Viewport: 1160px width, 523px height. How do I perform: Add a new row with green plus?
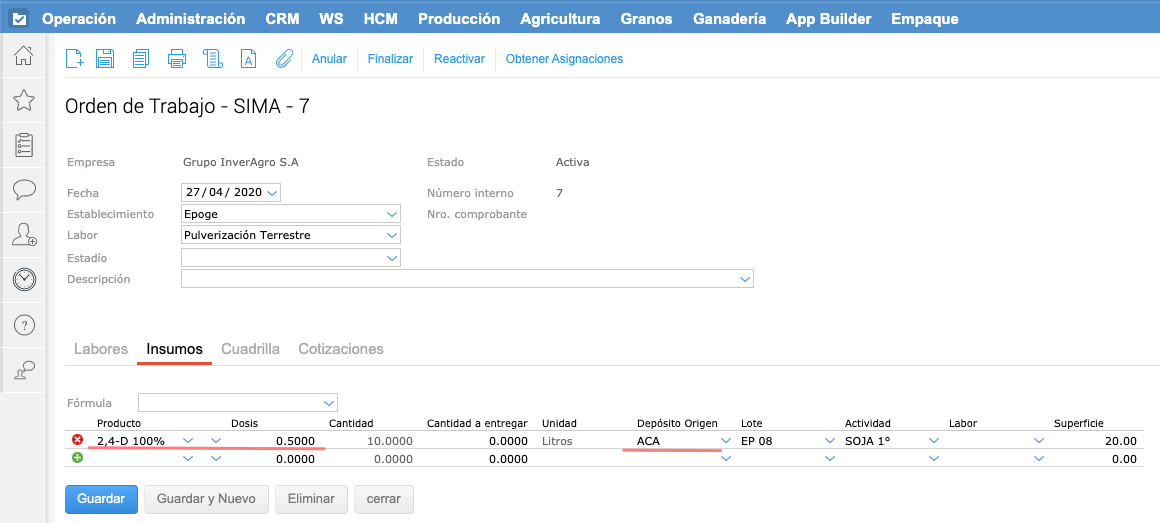click(x=78, y=458)
